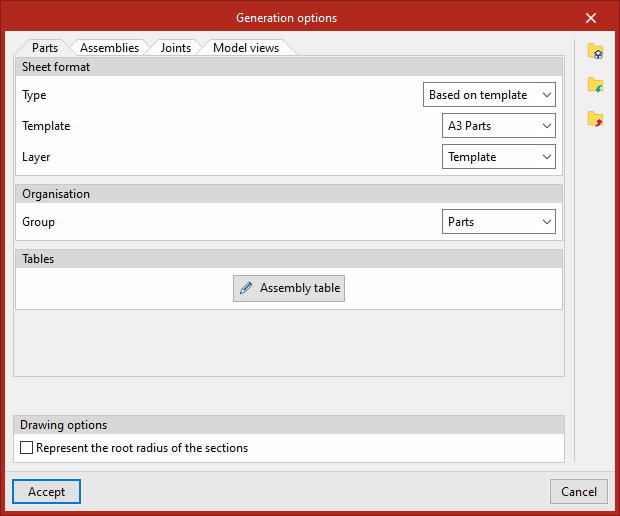Viewport: 620px width, 516px height.
Task: Click the Cancel button
Action: pos(578,491)
